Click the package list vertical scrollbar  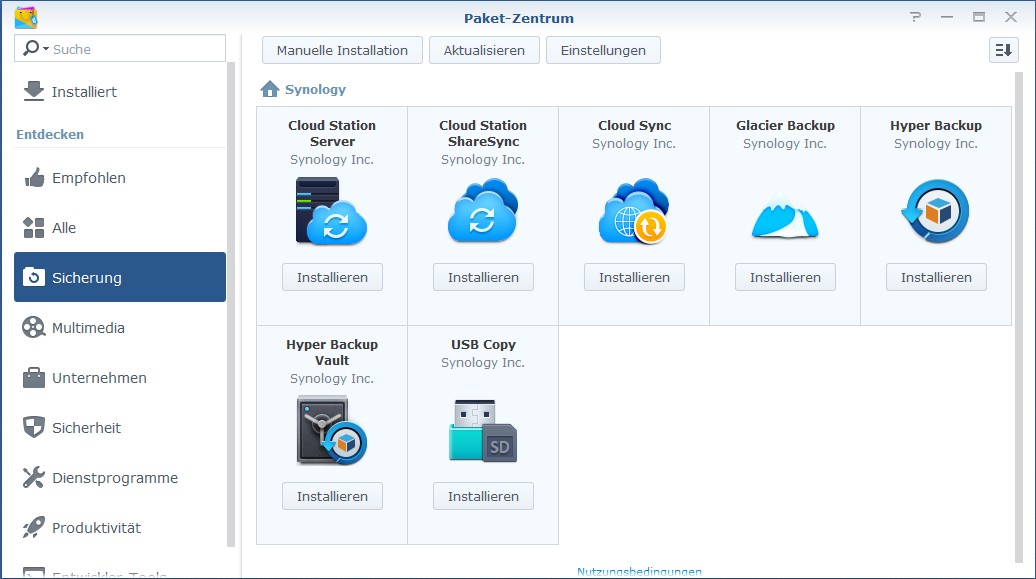click(x=1018, y=317)
